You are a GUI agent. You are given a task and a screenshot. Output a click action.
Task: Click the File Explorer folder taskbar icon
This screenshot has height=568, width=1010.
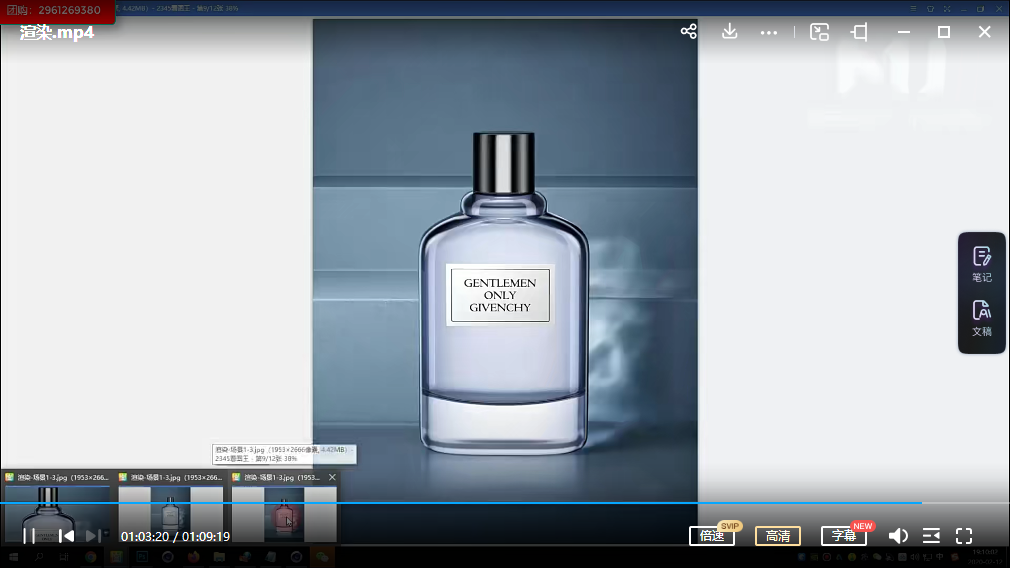pyautogui.click(x=219, y=557)
